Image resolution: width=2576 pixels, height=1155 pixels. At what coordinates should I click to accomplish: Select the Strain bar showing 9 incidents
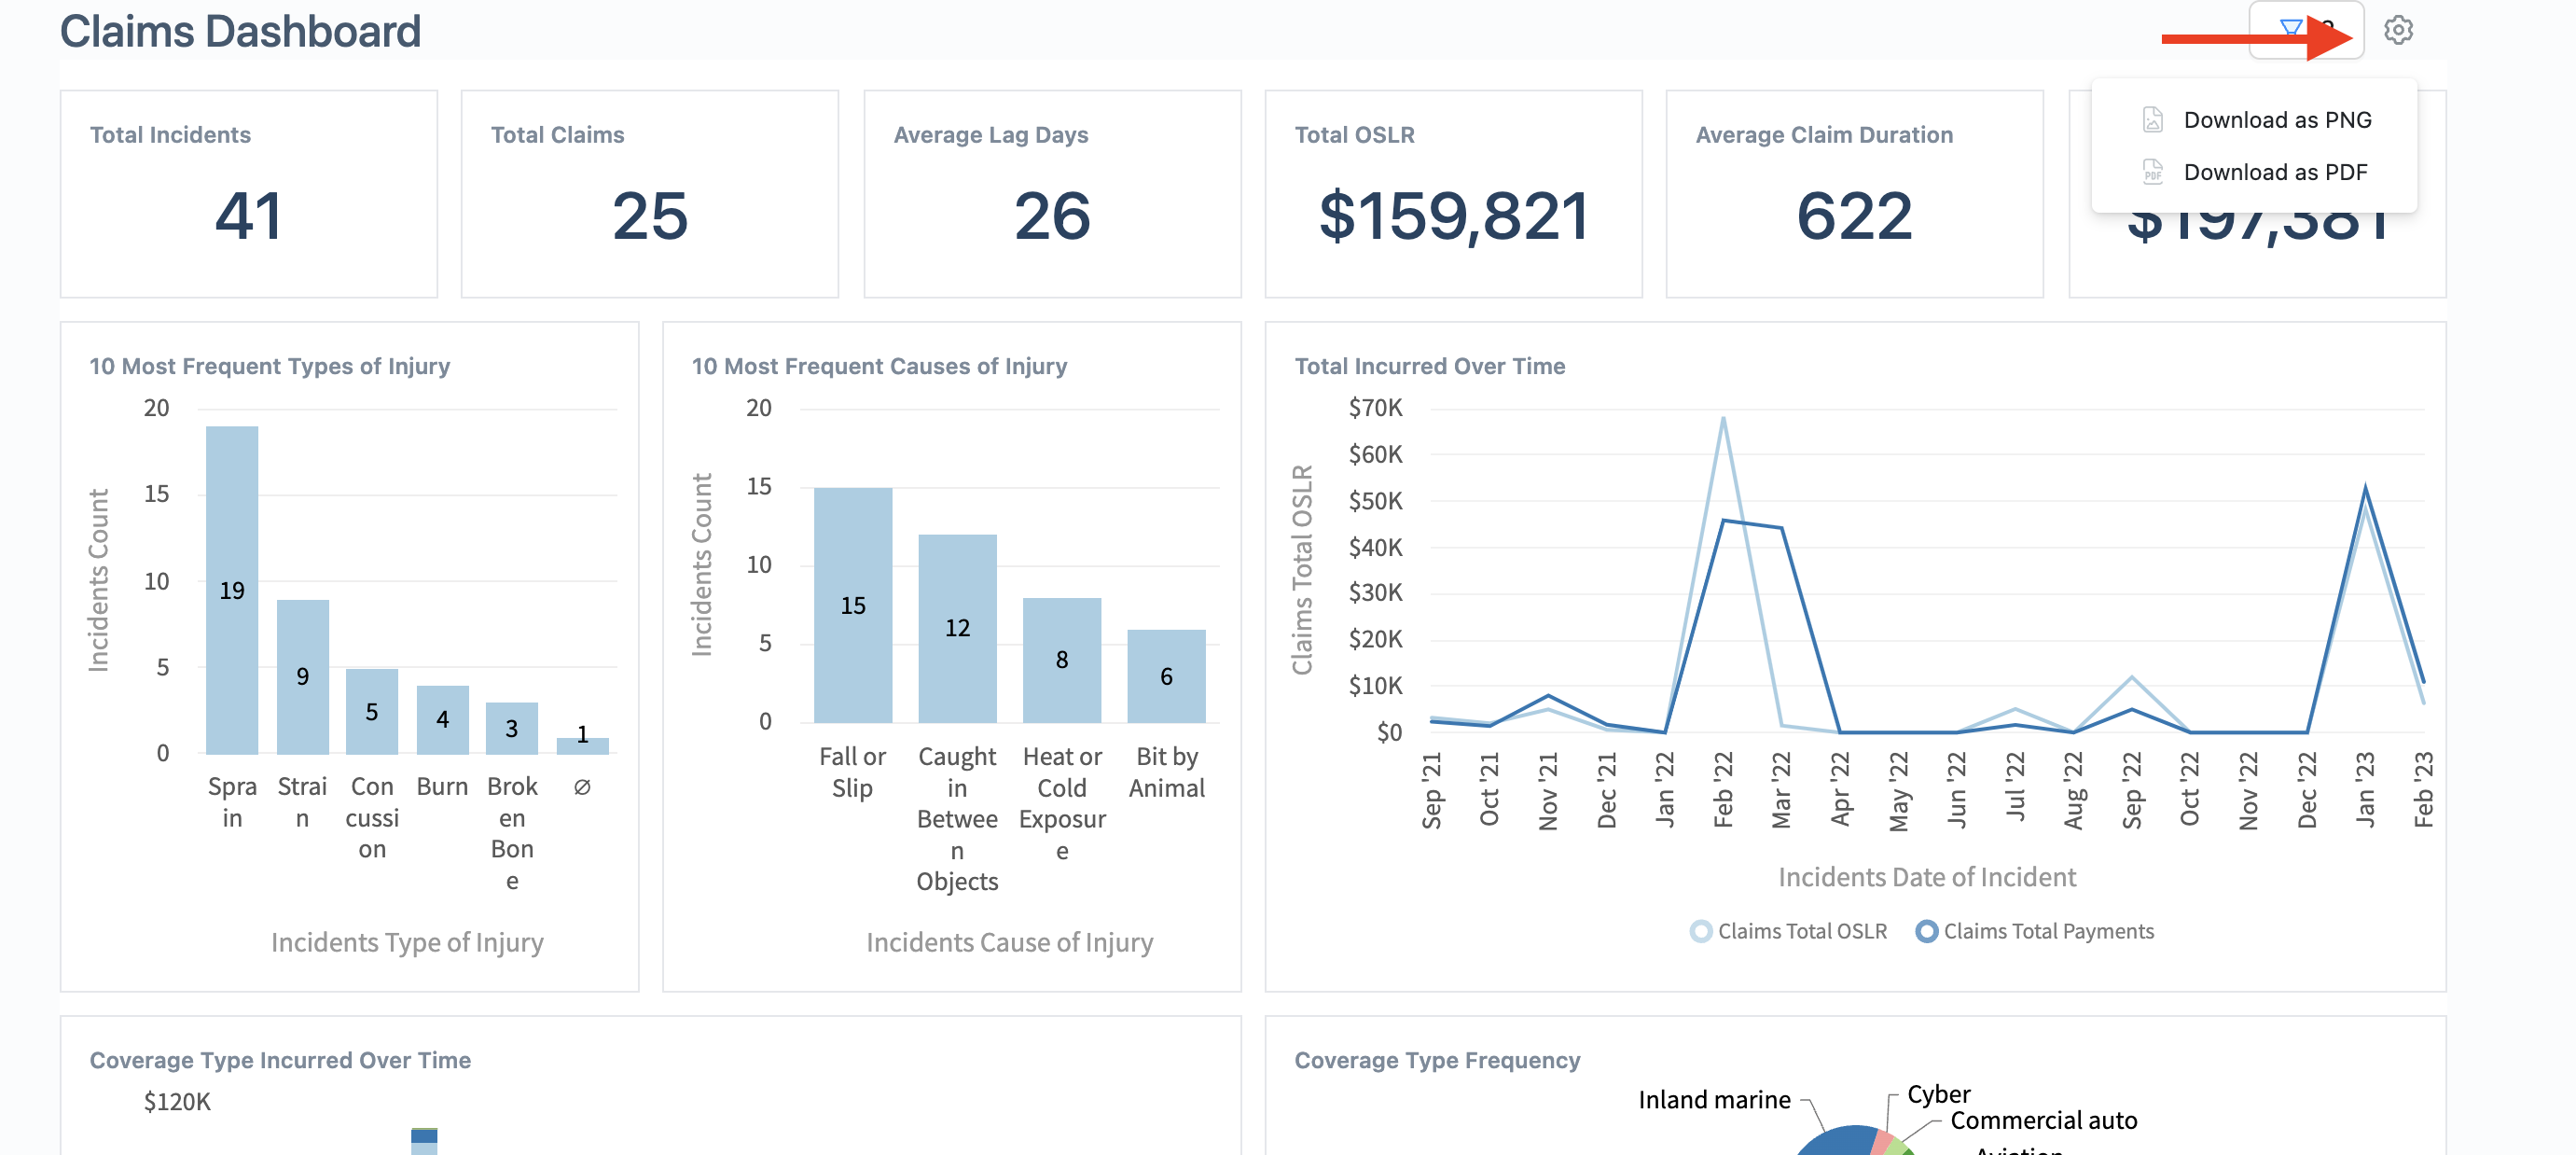click(x=302, y=676)
